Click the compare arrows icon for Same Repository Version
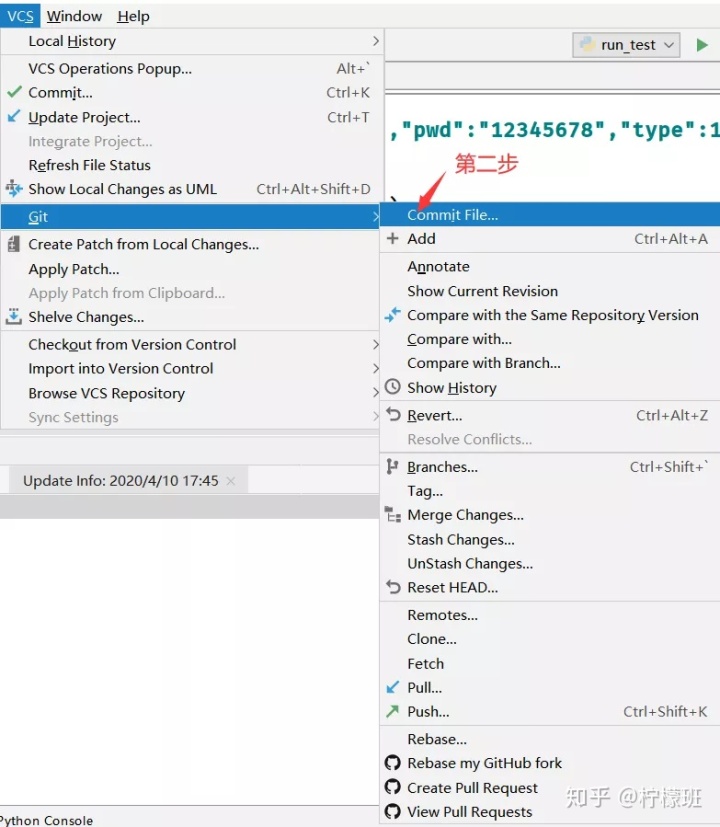This screenshot has width=720, height=827. (392, 315)
